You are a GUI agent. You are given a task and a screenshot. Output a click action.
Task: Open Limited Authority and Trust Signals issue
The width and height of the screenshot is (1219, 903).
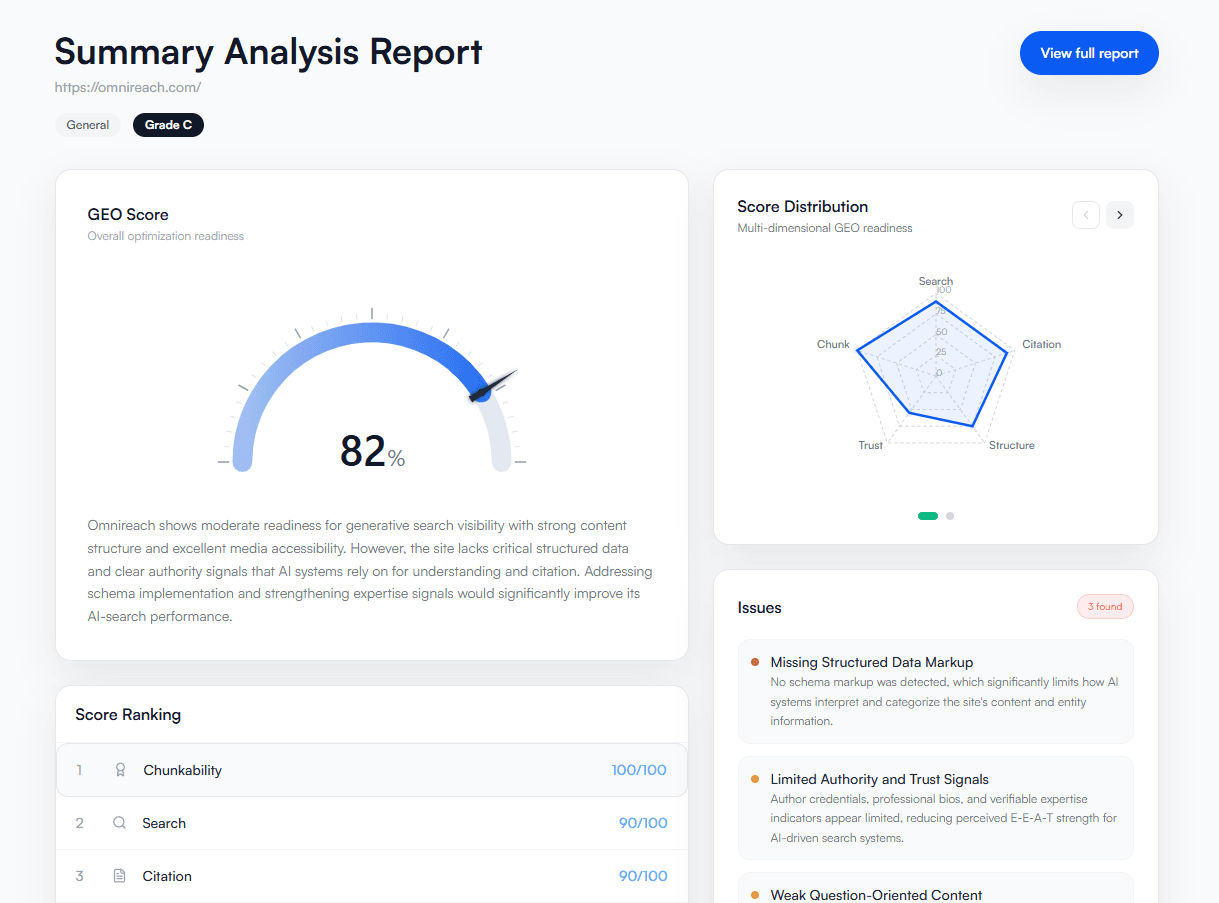coord(936,808)
